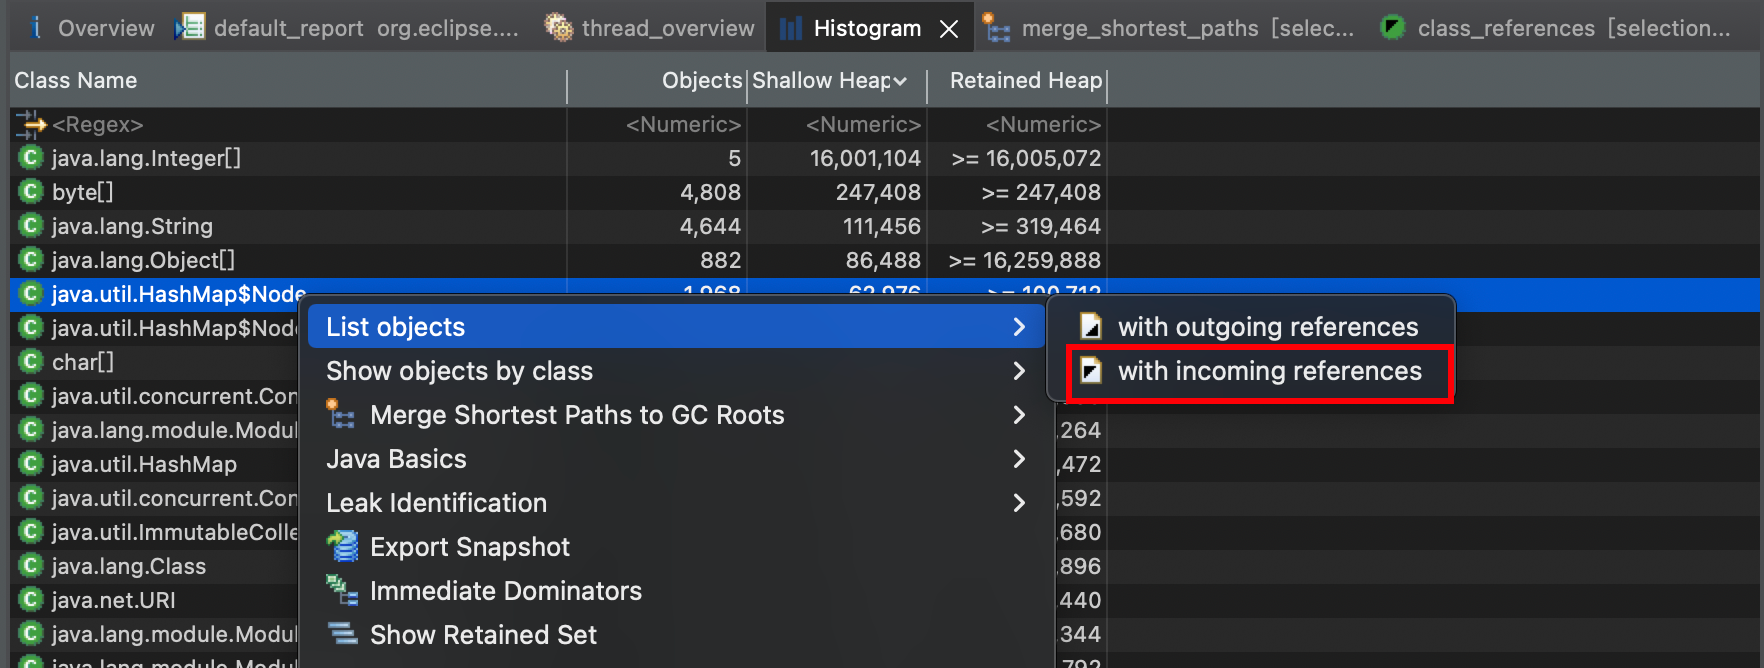This screenshot has height=668, width=1764.
Task: Click the merge_shortest_paths tree icon
Action: click(997, 28)
